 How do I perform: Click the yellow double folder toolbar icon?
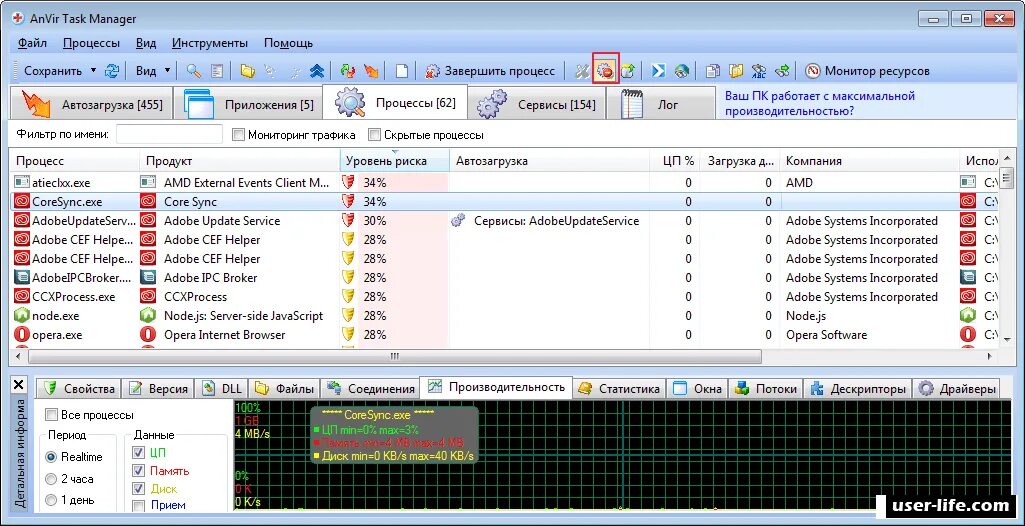point(736,71)
